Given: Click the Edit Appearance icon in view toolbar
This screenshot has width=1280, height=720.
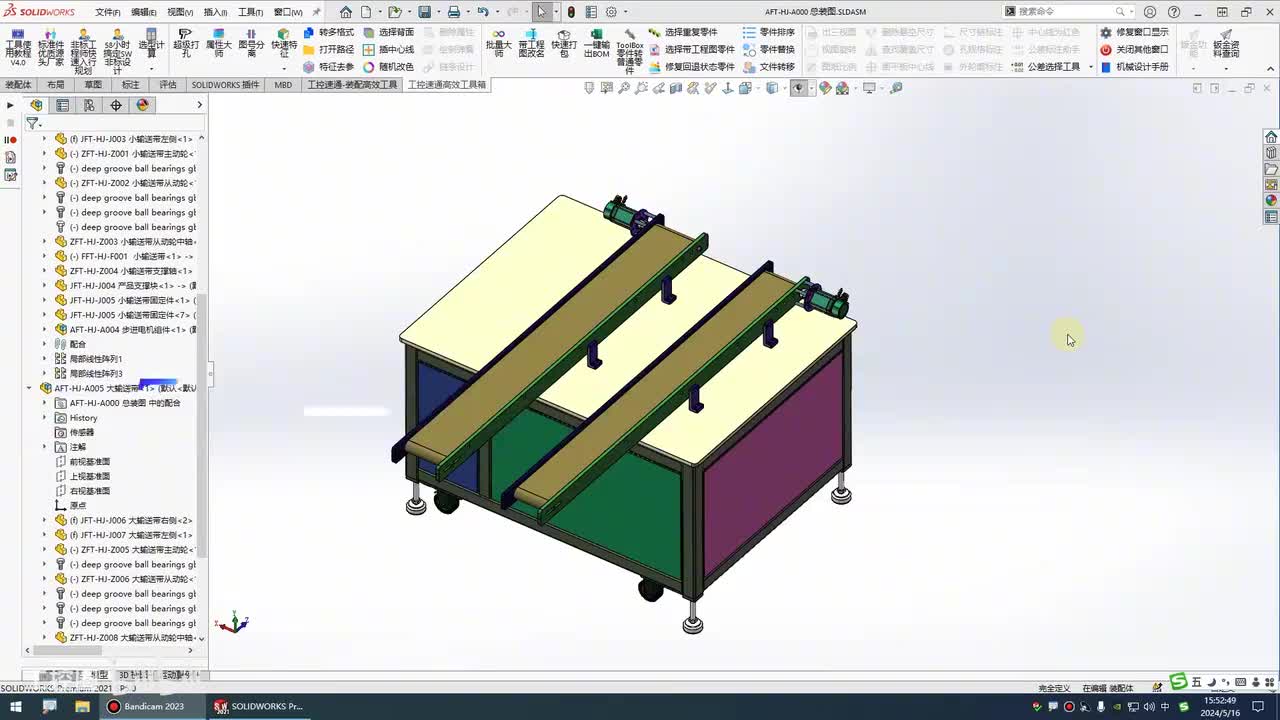Looking at the screenshot, I should (x=825, y=88).
